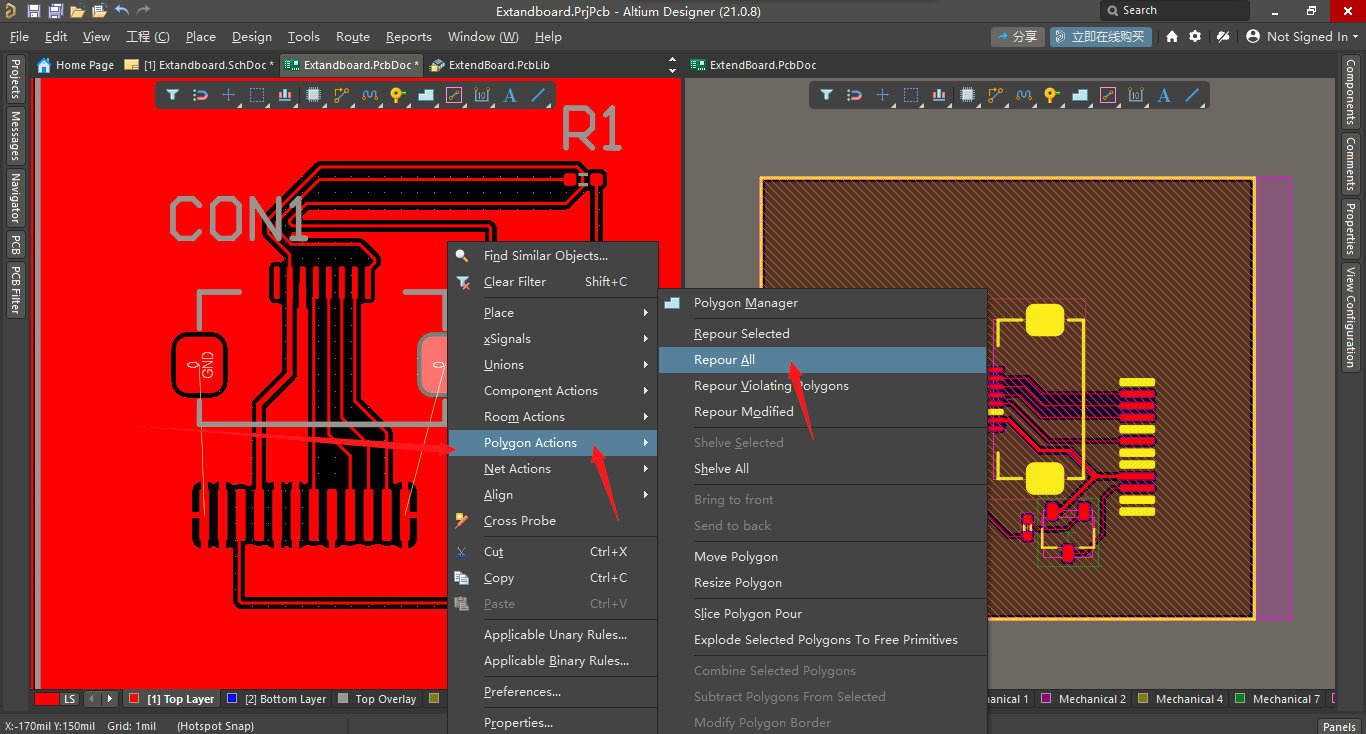Click the notifications icon beside the gear
1366x734 pixels.
[1222, 36]
